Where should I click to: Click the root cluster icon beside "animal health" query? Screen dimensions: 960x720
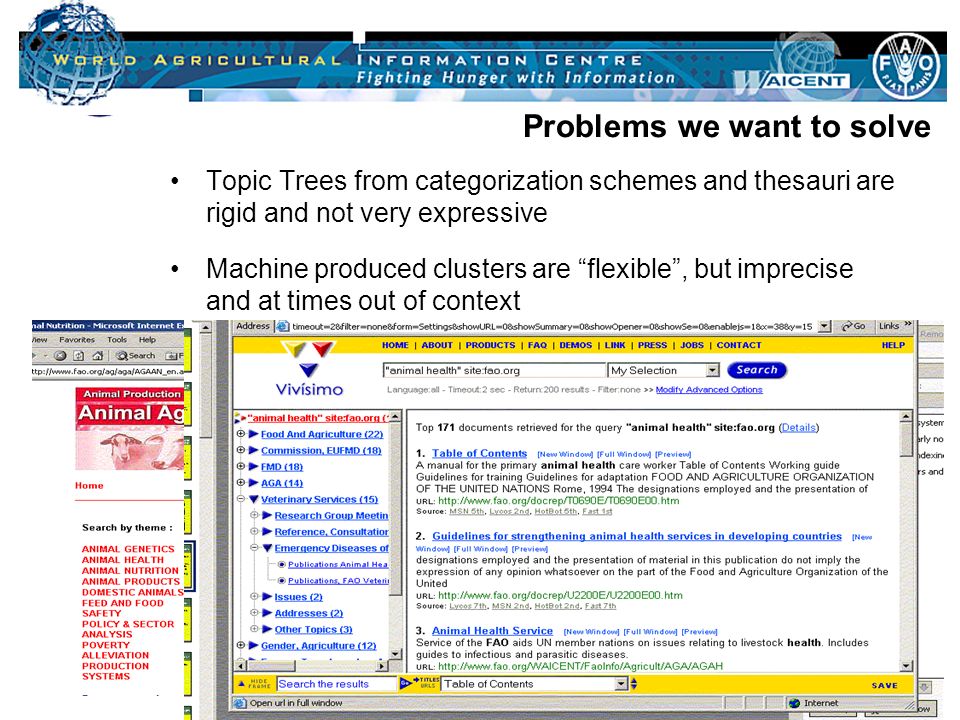240,419
